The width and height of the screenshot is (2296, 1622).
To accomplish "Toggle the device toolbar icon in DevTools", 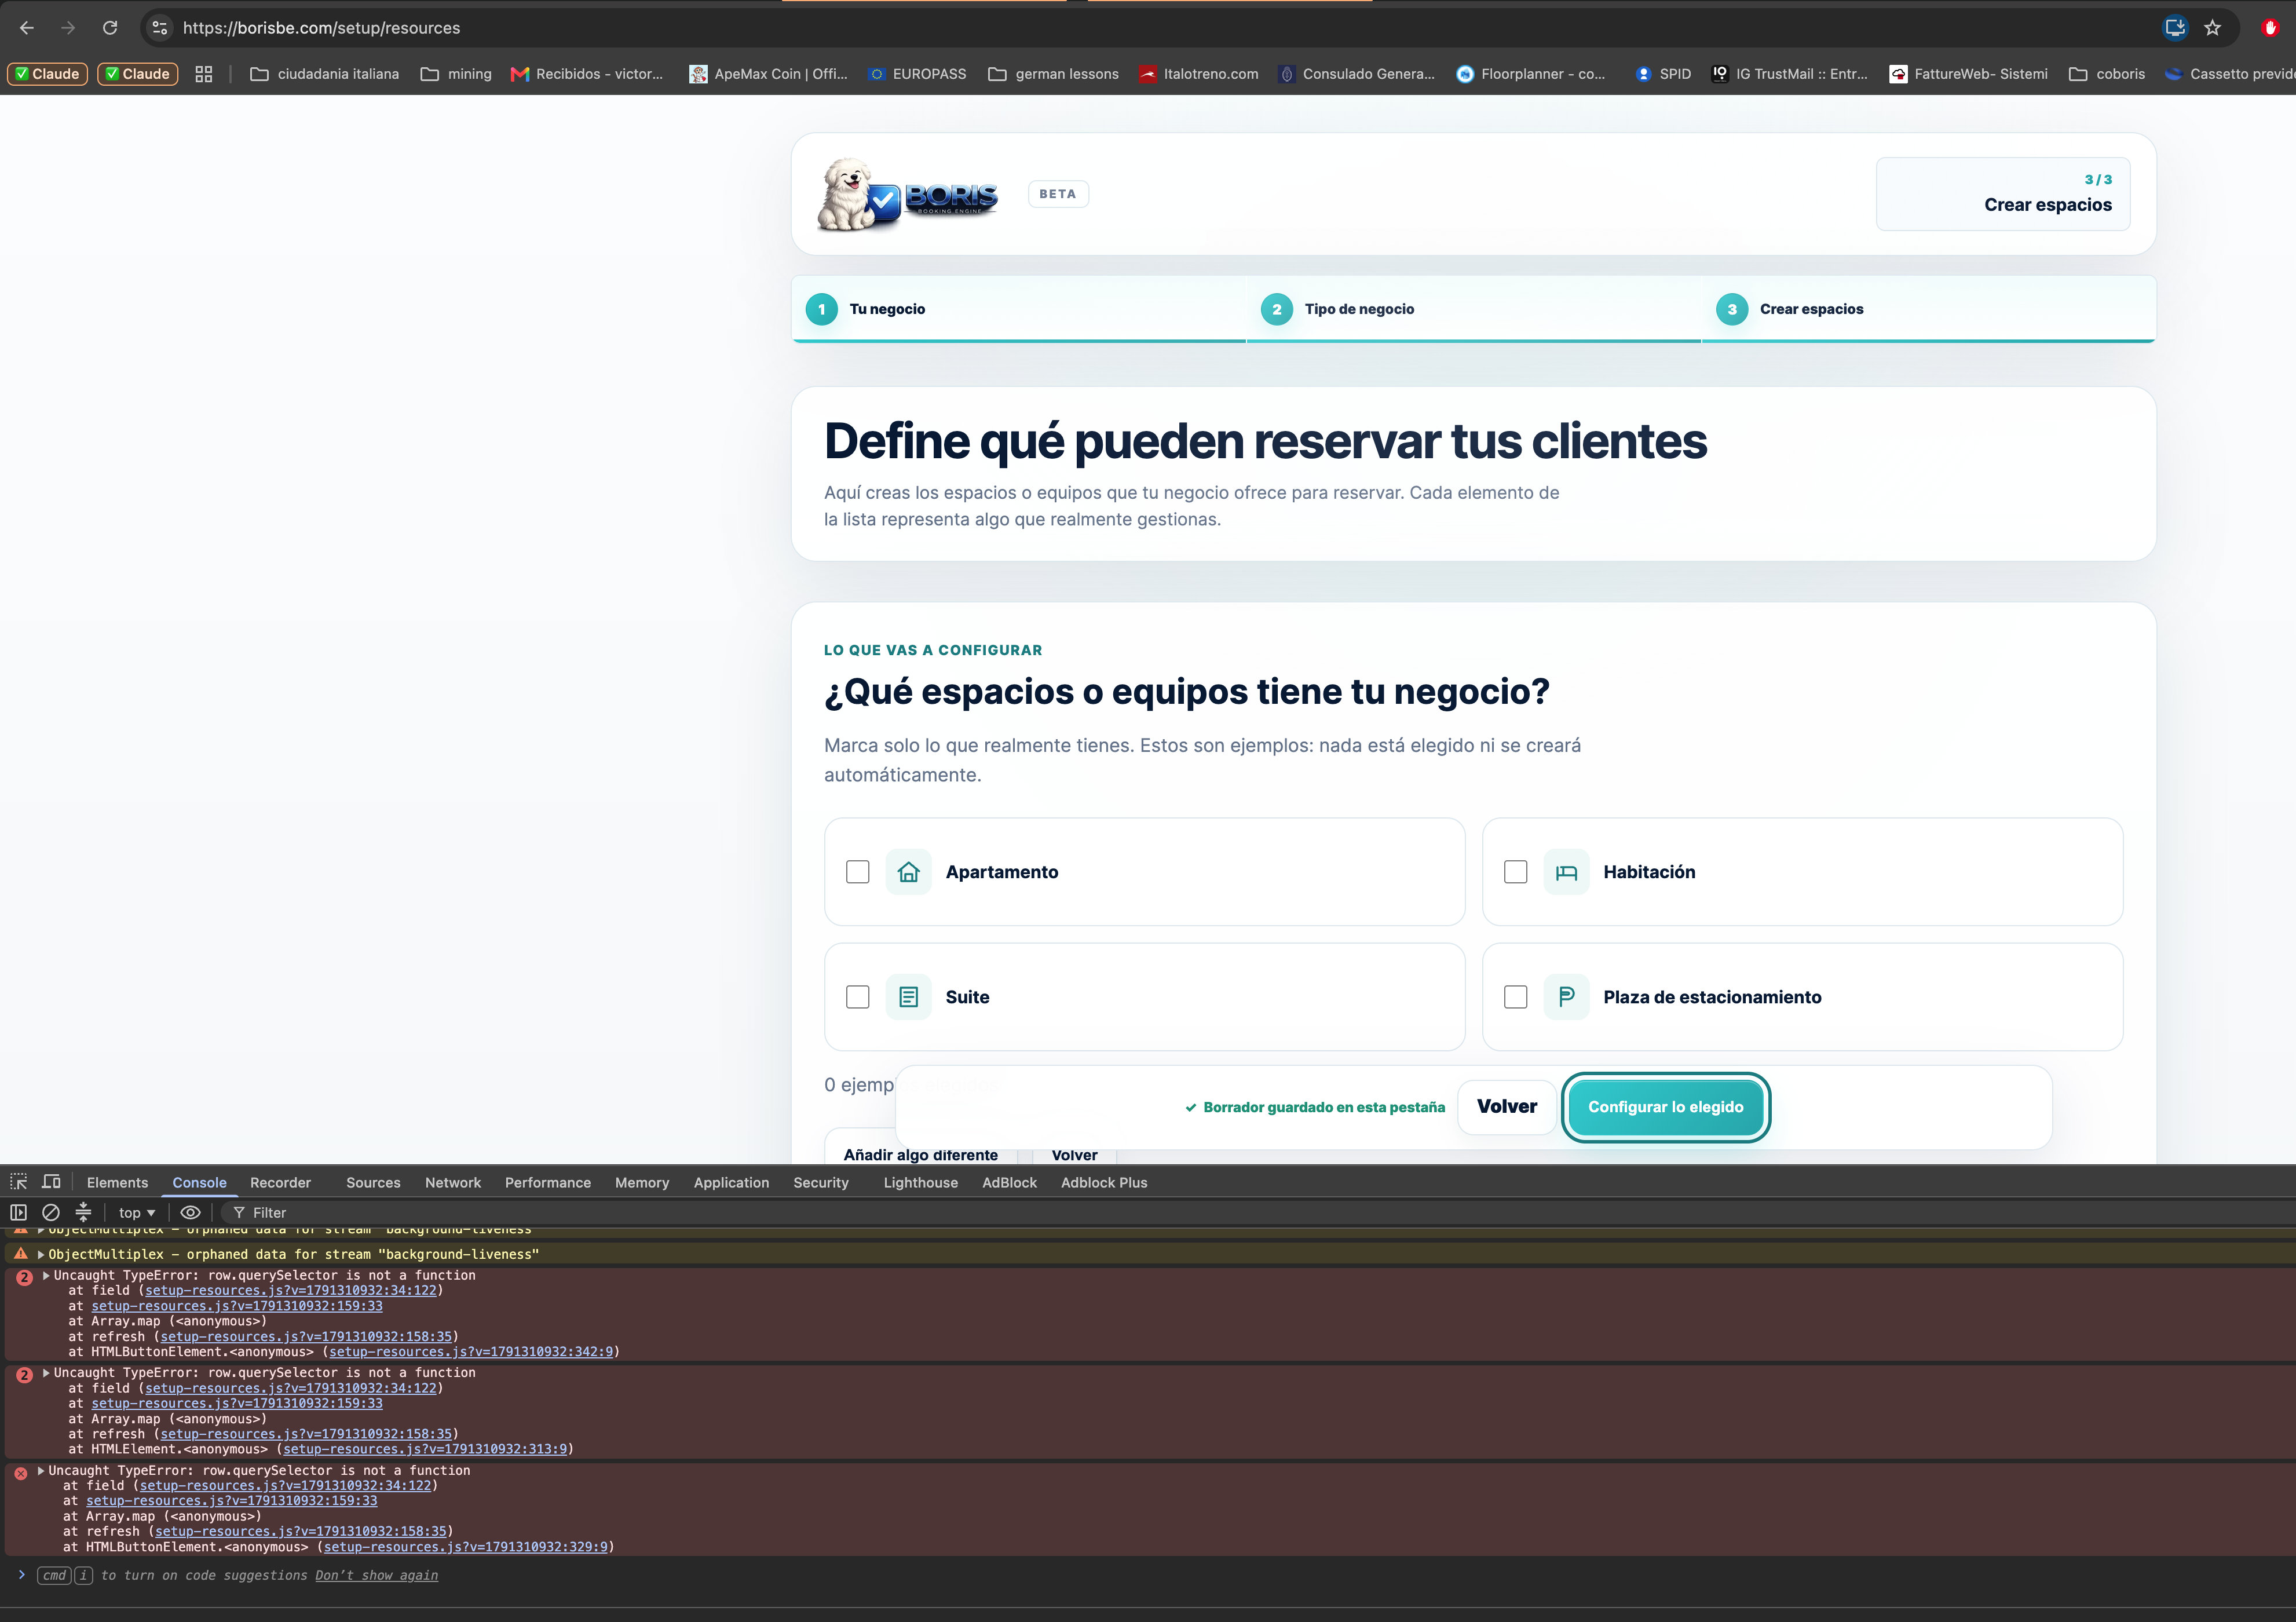I will point(52,1182).
